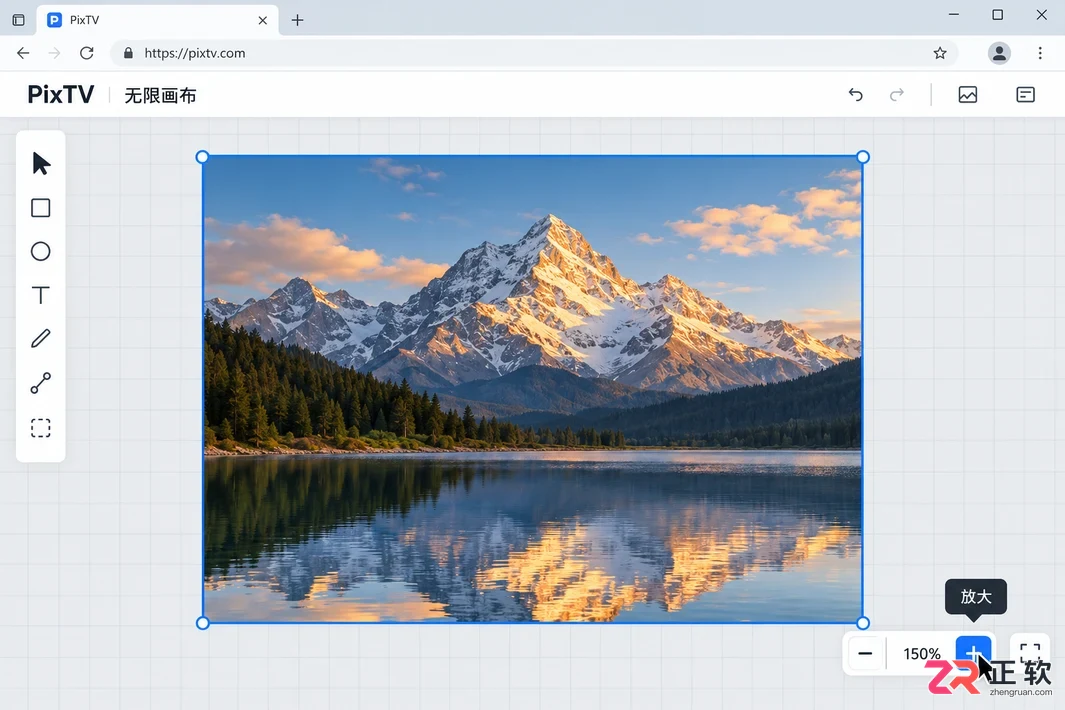
Task: Redo the canvas action
Action: [897, 94]
